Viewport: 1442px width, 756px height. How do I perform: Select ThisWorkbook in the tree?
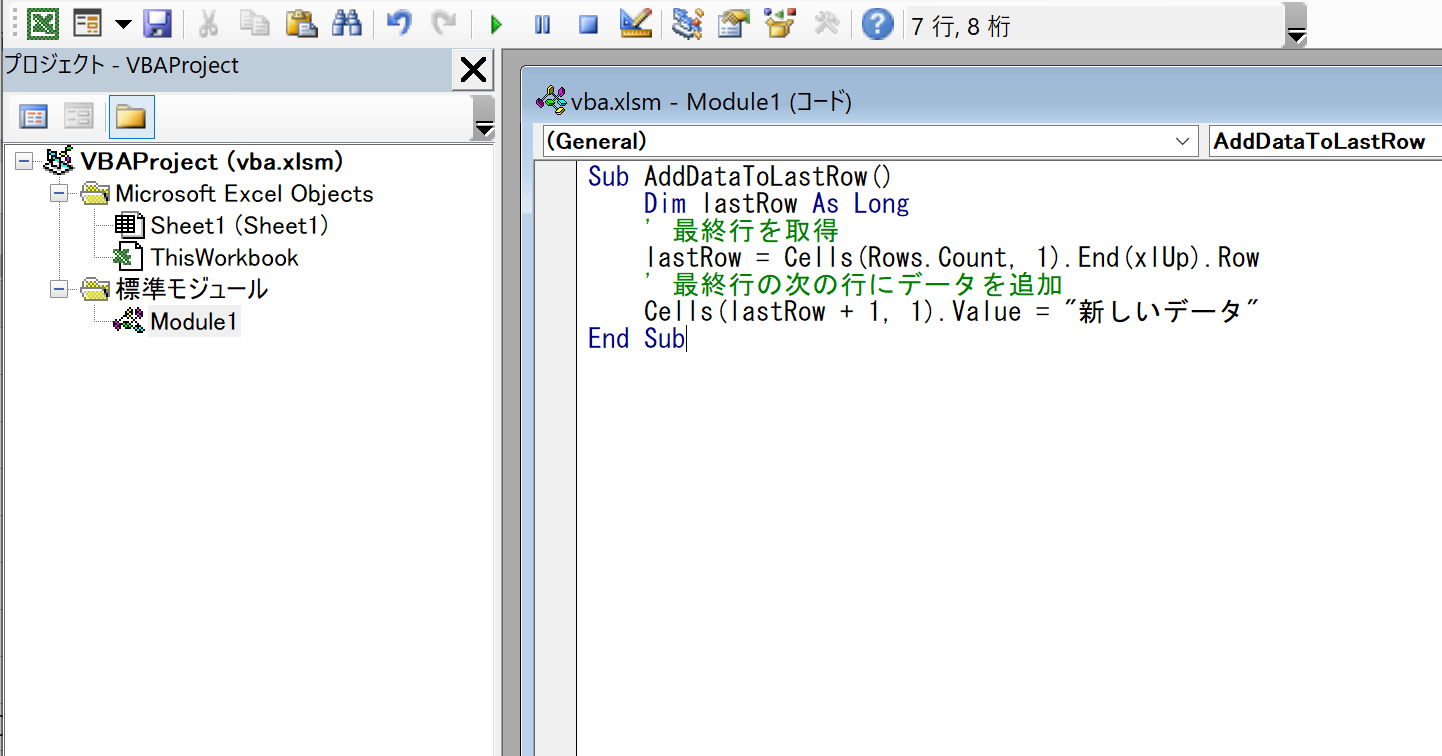tap(224, 257)
